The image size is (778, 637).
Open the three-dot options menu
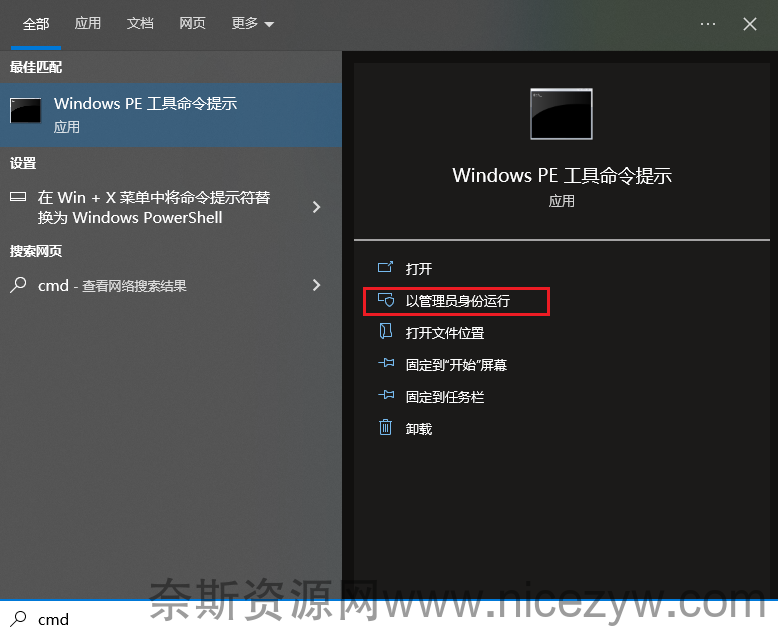pos(708,24)
